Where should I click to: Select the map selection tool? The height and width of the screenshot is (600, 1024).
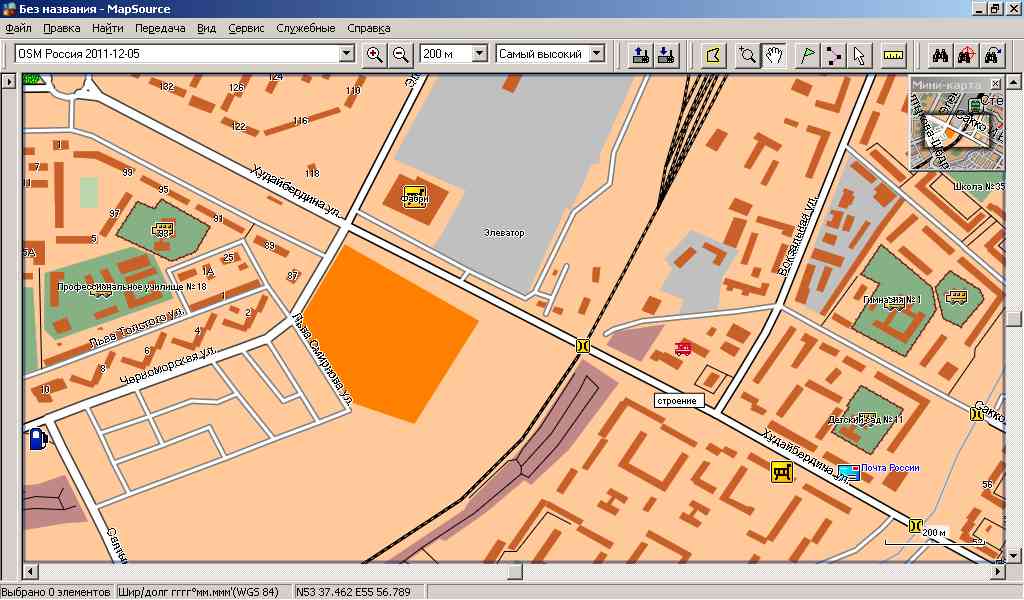tap(713, 54)
